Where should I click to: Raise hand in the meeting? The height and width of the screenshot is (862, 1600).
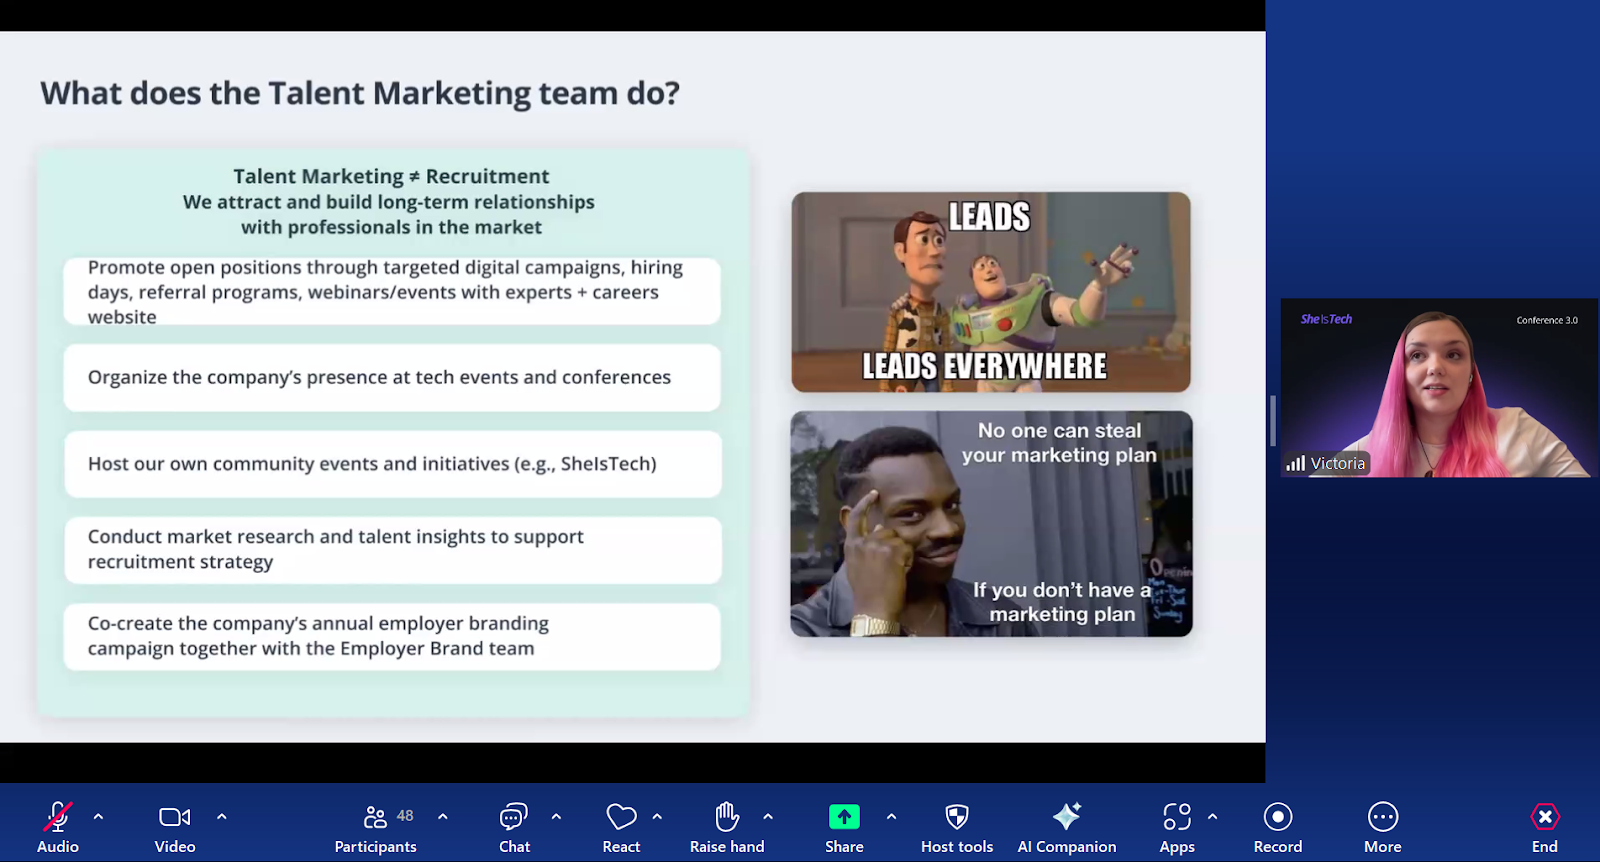(727, 827)
